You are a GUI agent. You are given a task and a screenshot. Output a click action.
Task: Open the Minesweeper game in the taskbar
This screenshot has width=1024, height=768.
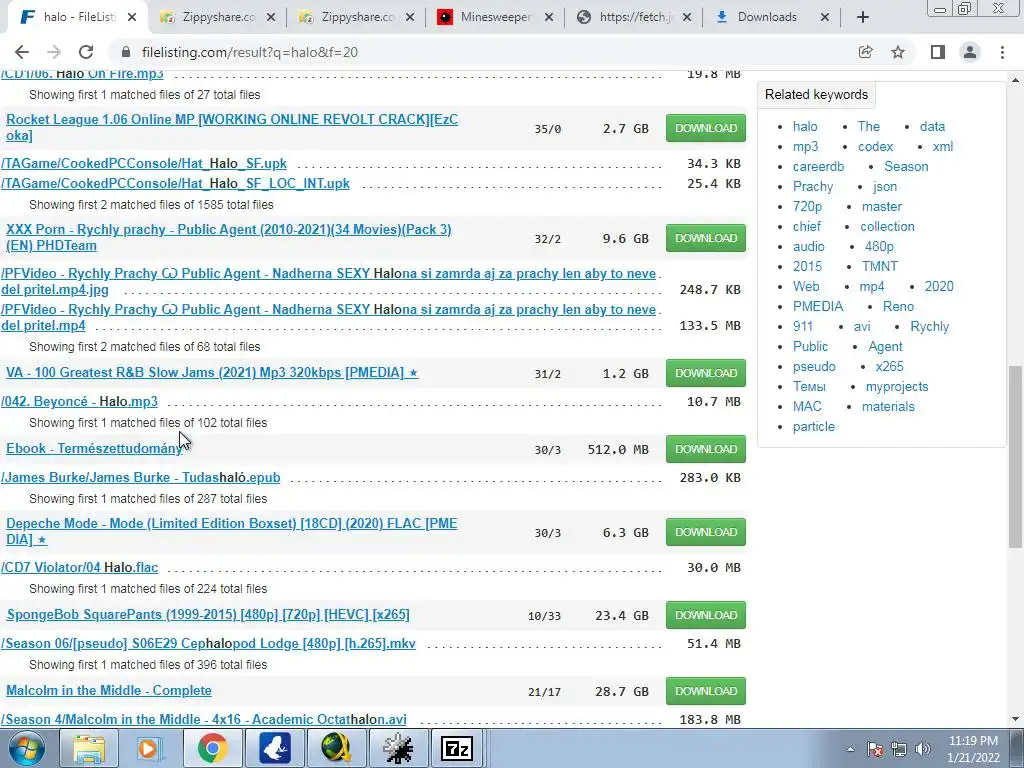tap(397, 748)
